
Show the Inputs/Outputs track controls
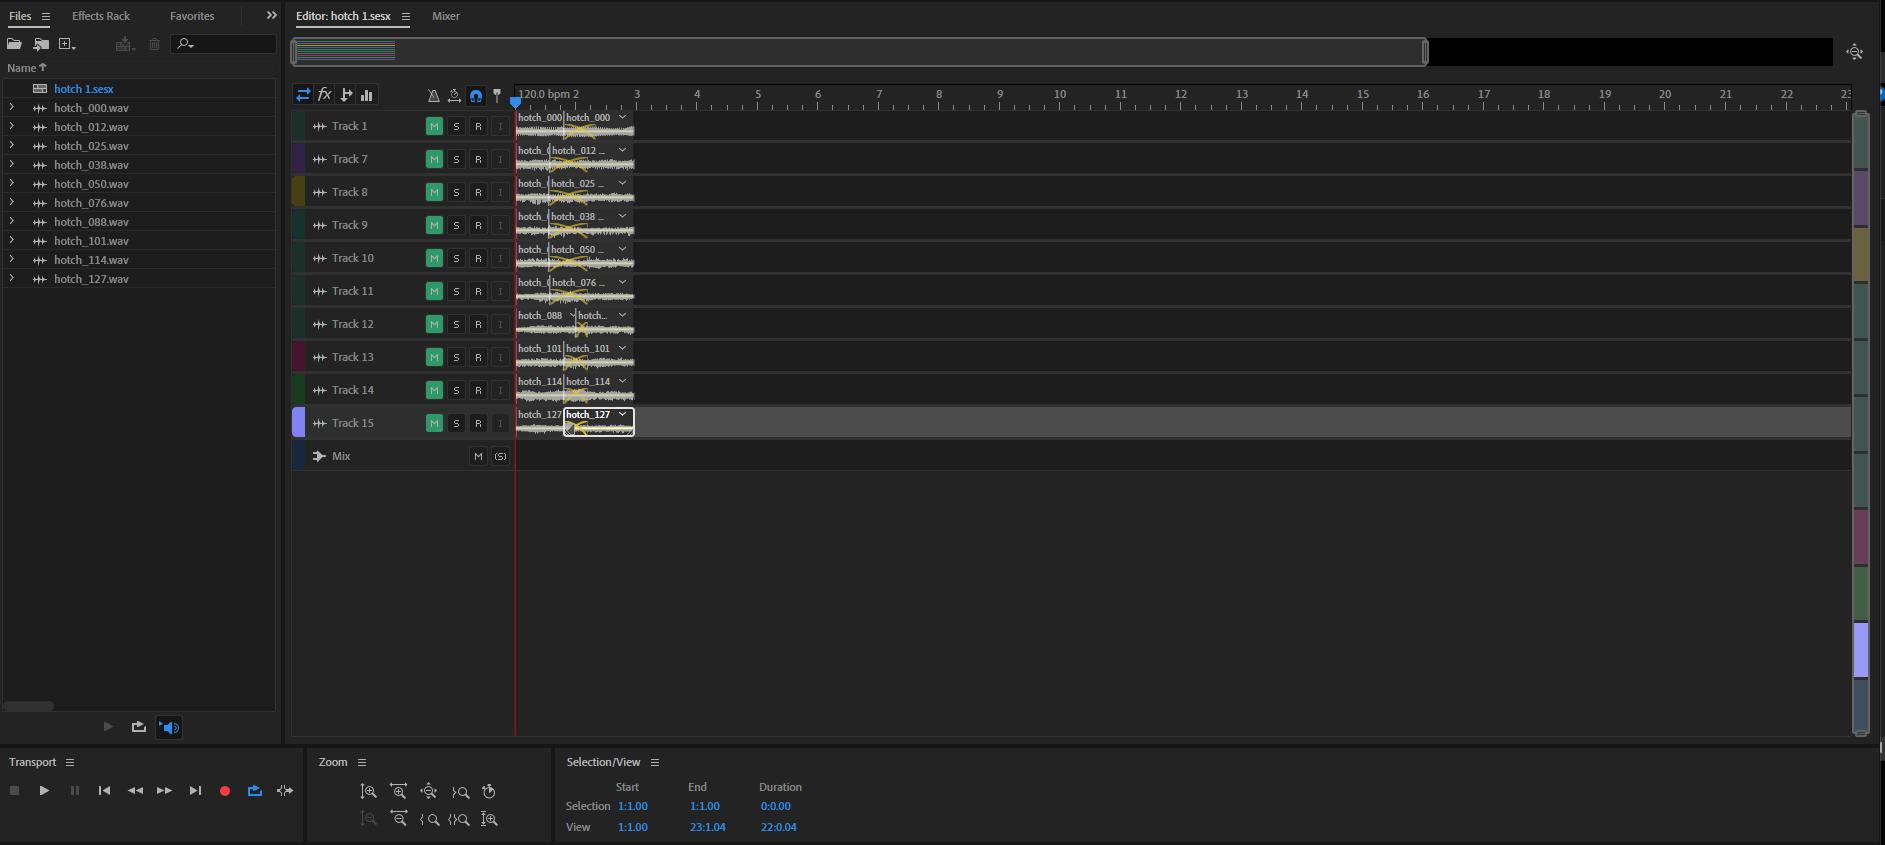(303, 95)
